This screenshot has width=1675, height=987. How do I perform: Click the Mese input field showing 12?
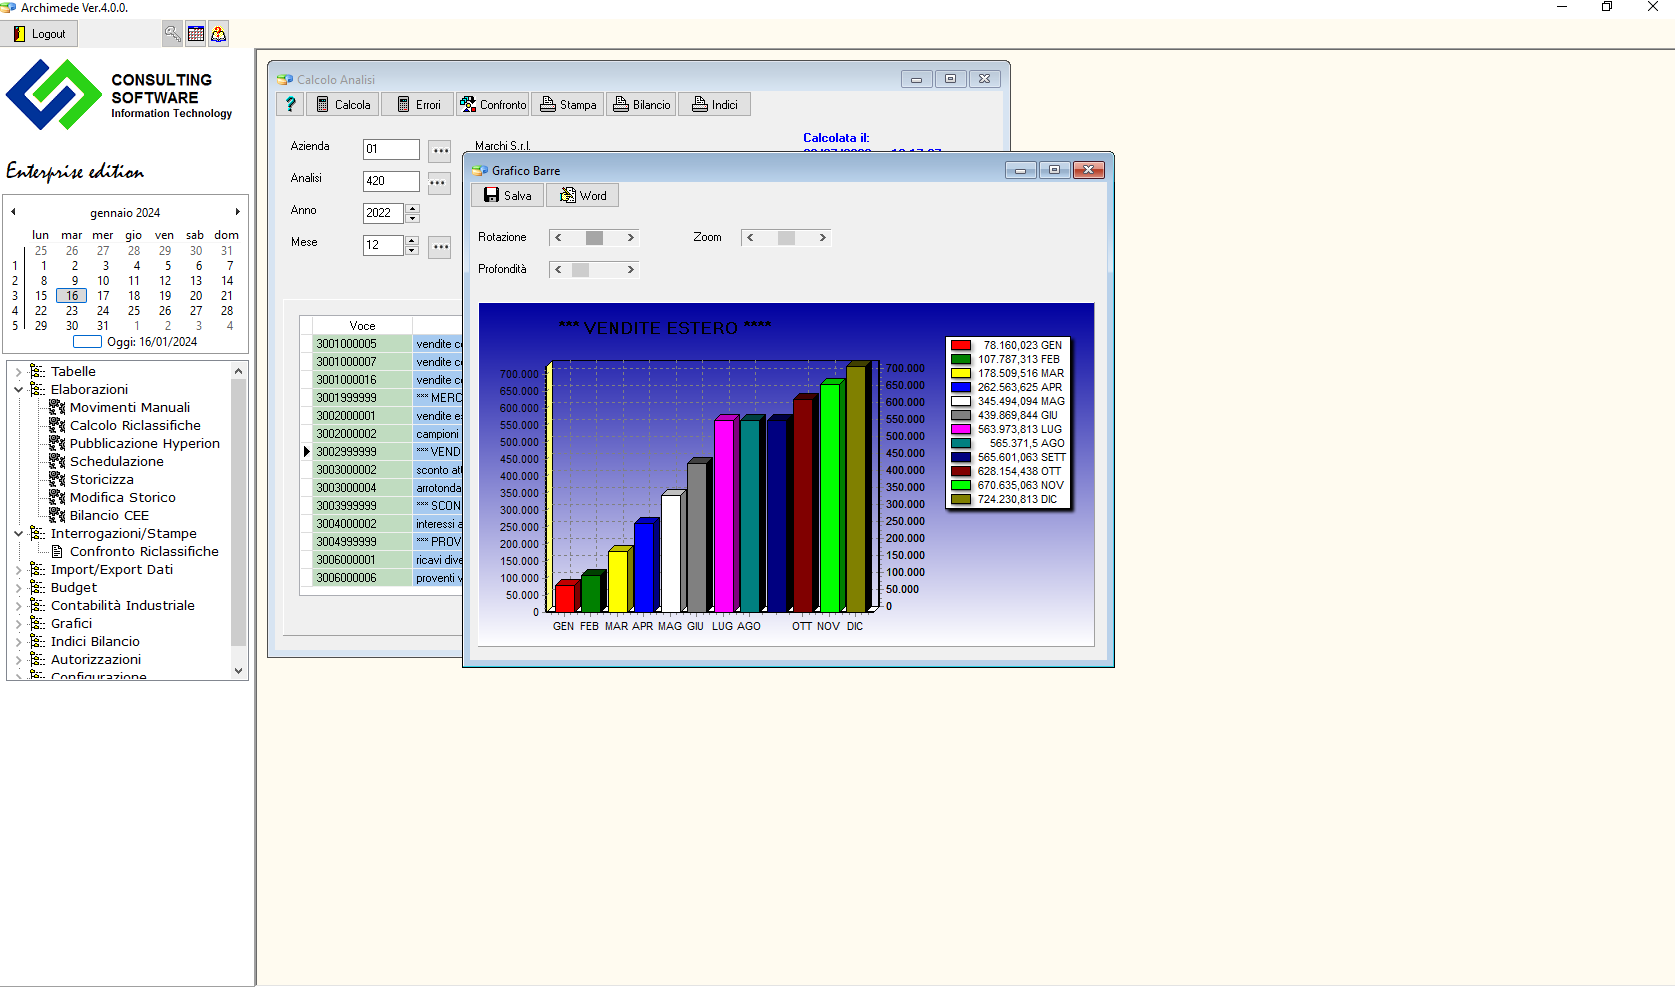click(x=383, y=245)
